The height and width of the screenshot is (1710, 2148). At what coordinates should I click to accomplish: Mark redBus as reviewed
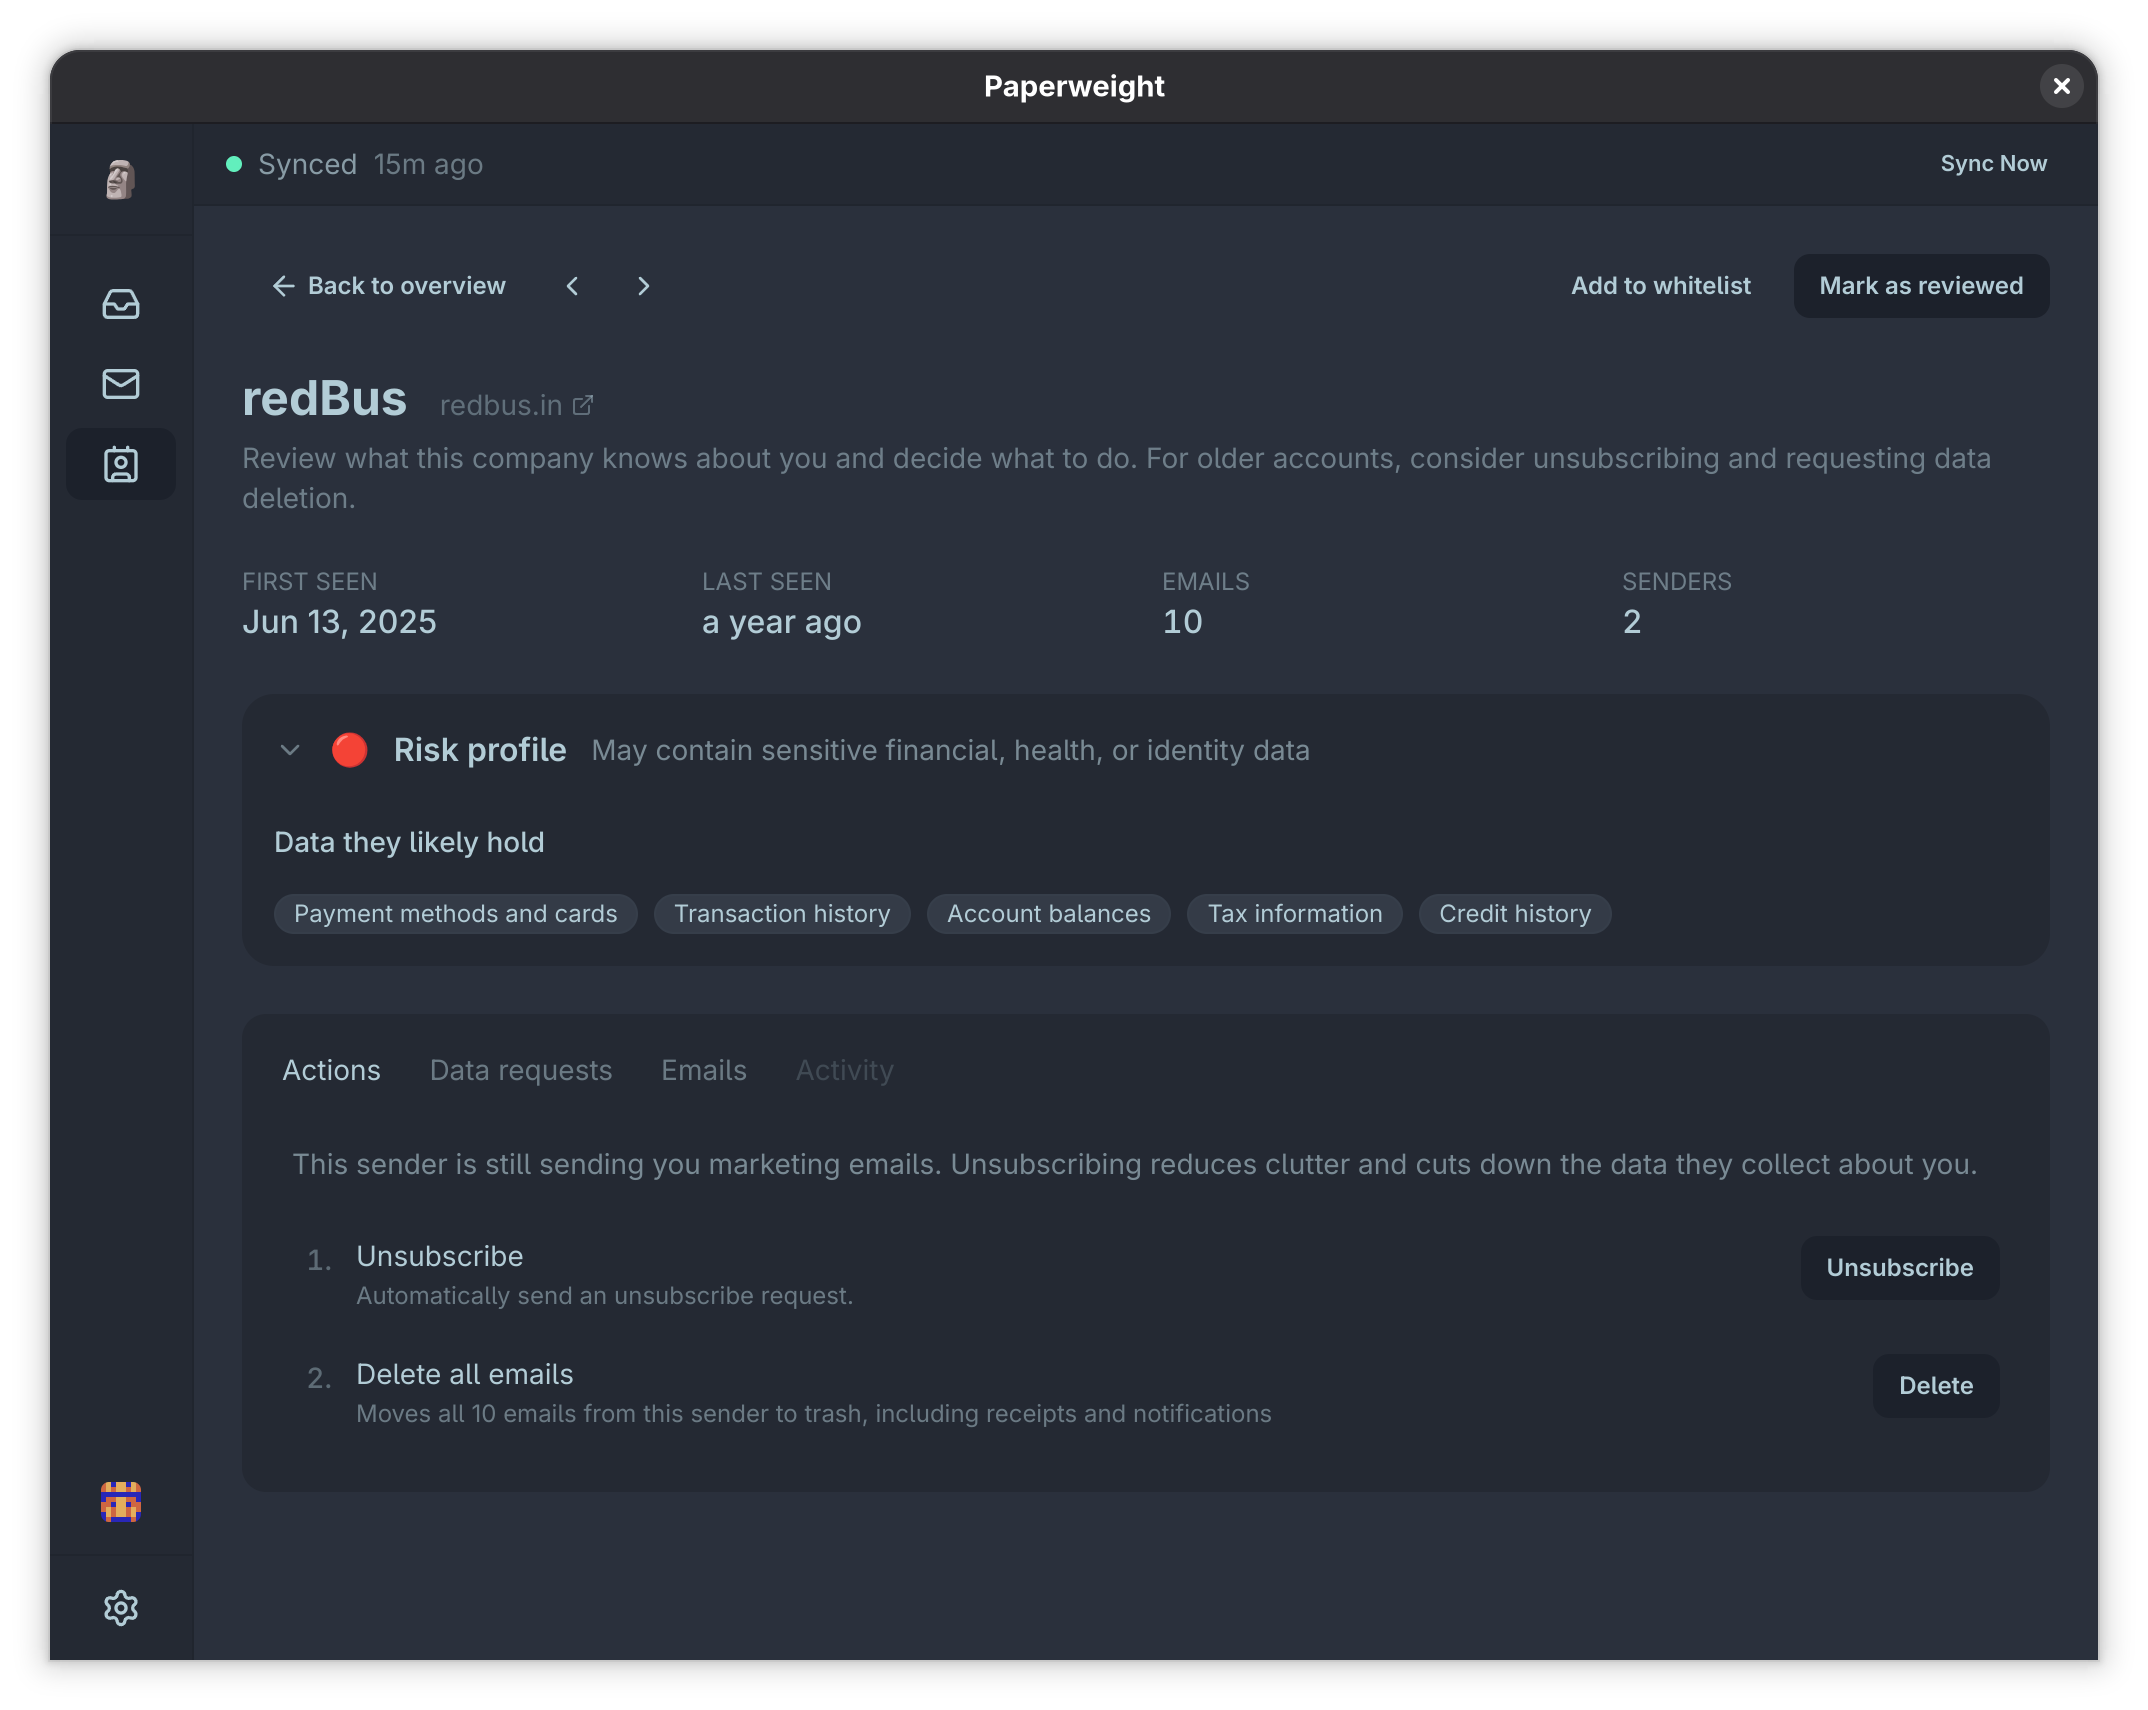pyautogui.click(x=1921, y=286)
